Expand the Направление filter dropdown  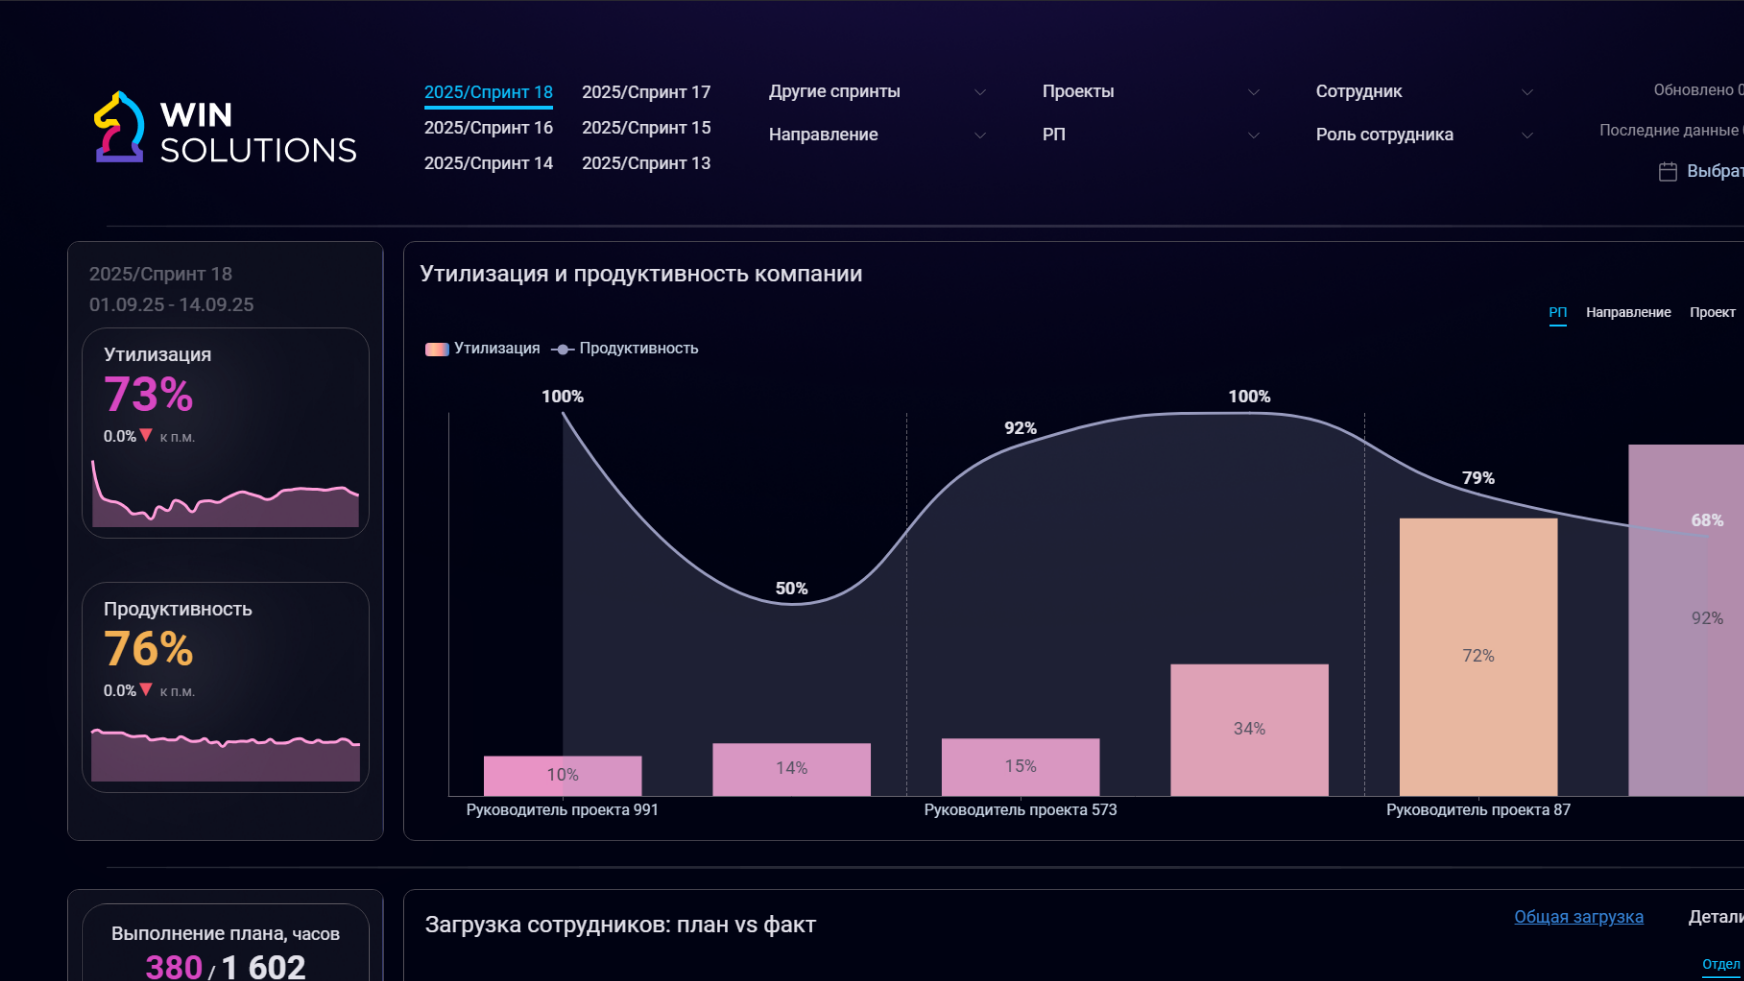pyautogui.click(x=877, y=135)
